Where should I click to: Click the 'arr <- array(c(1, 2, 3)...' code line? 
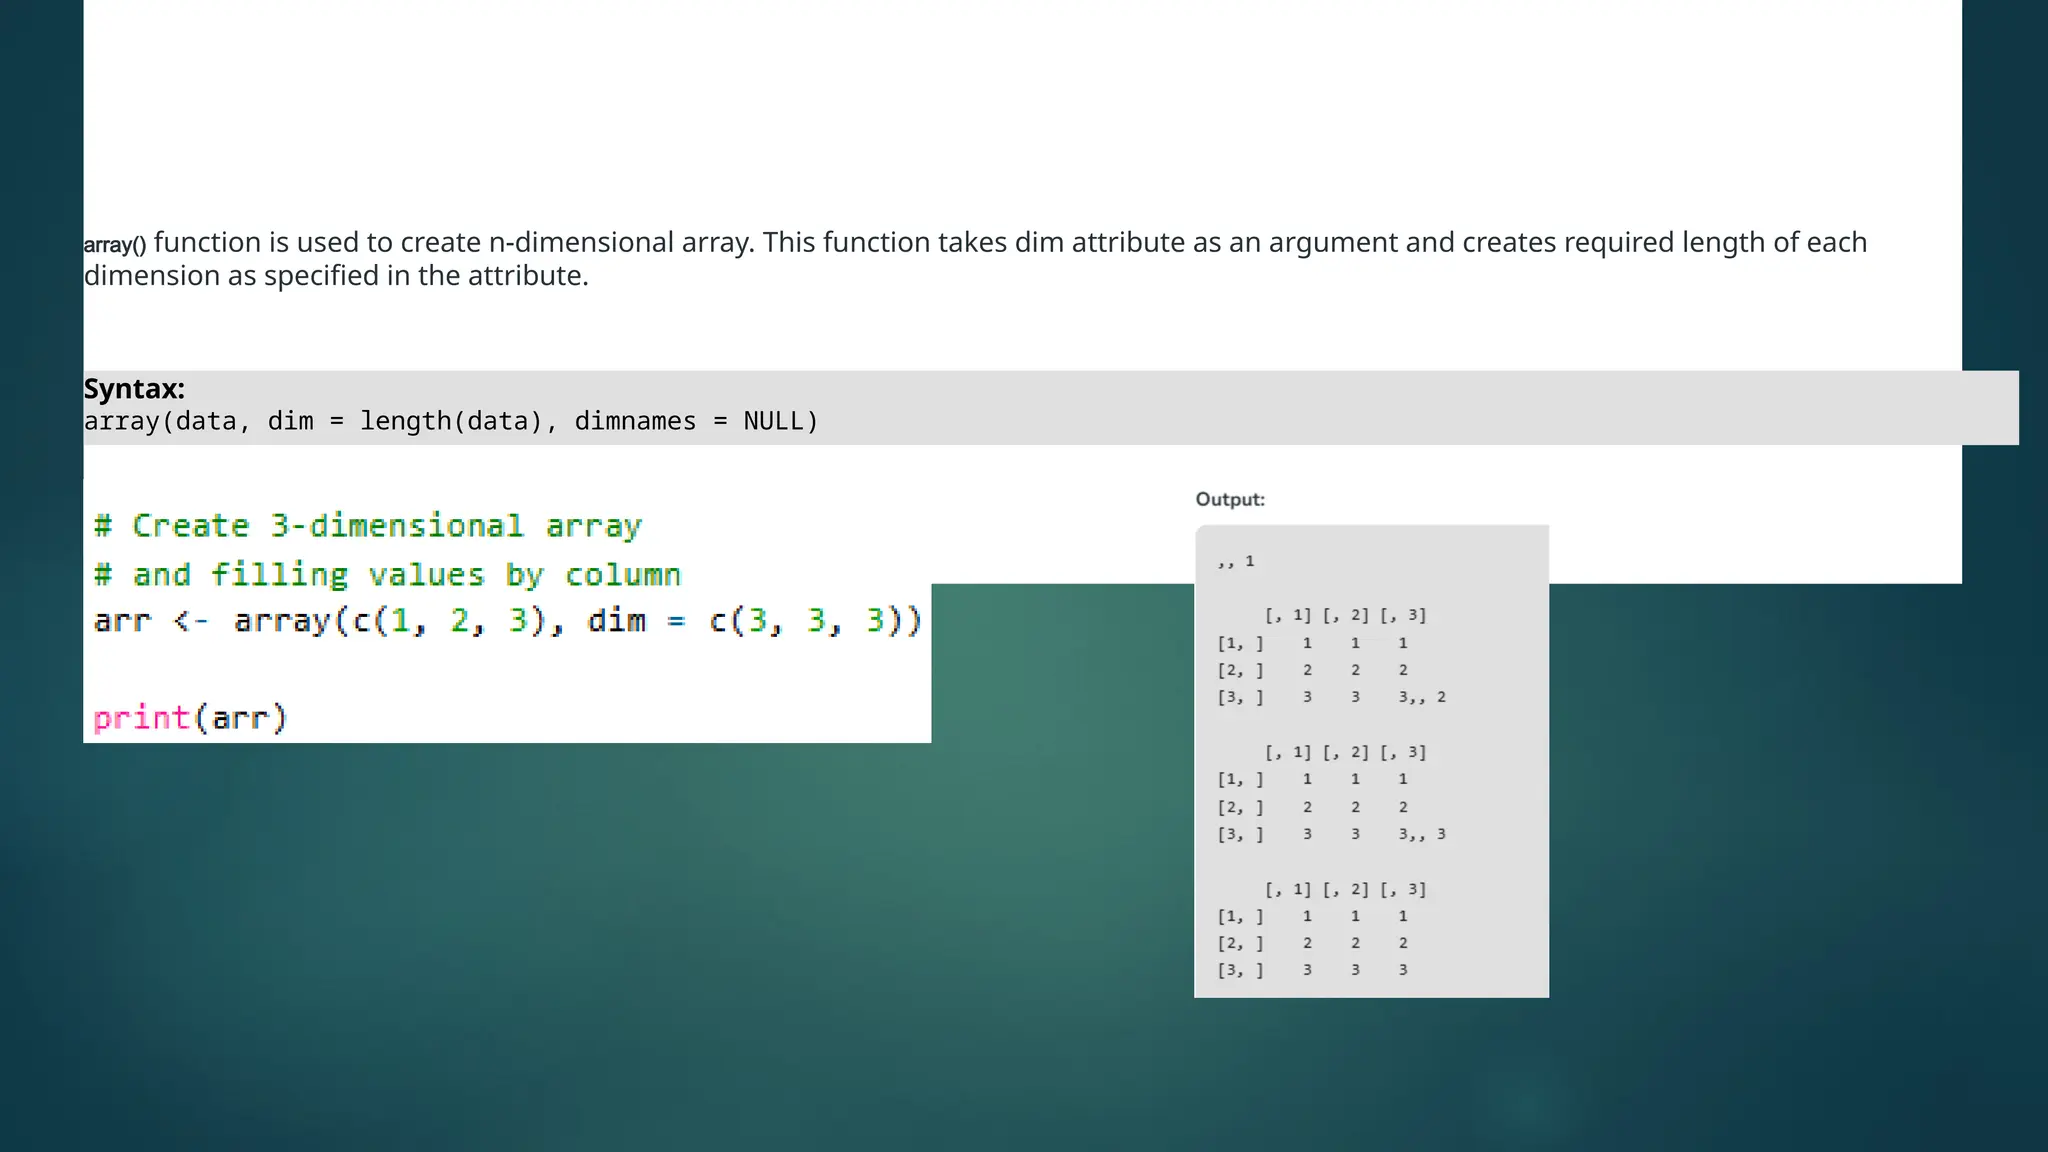(507, 621)
